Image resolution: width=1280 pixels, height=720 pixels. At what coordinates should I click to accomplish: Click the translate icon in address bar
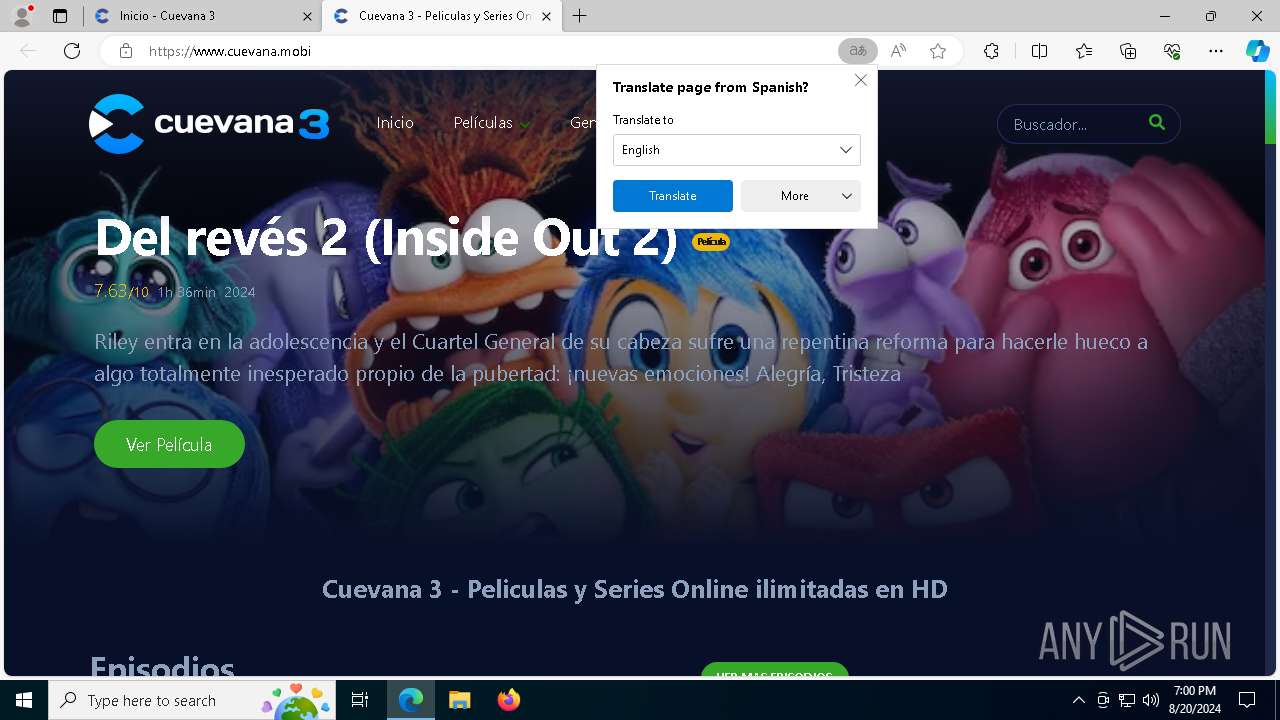coord(857,51)
